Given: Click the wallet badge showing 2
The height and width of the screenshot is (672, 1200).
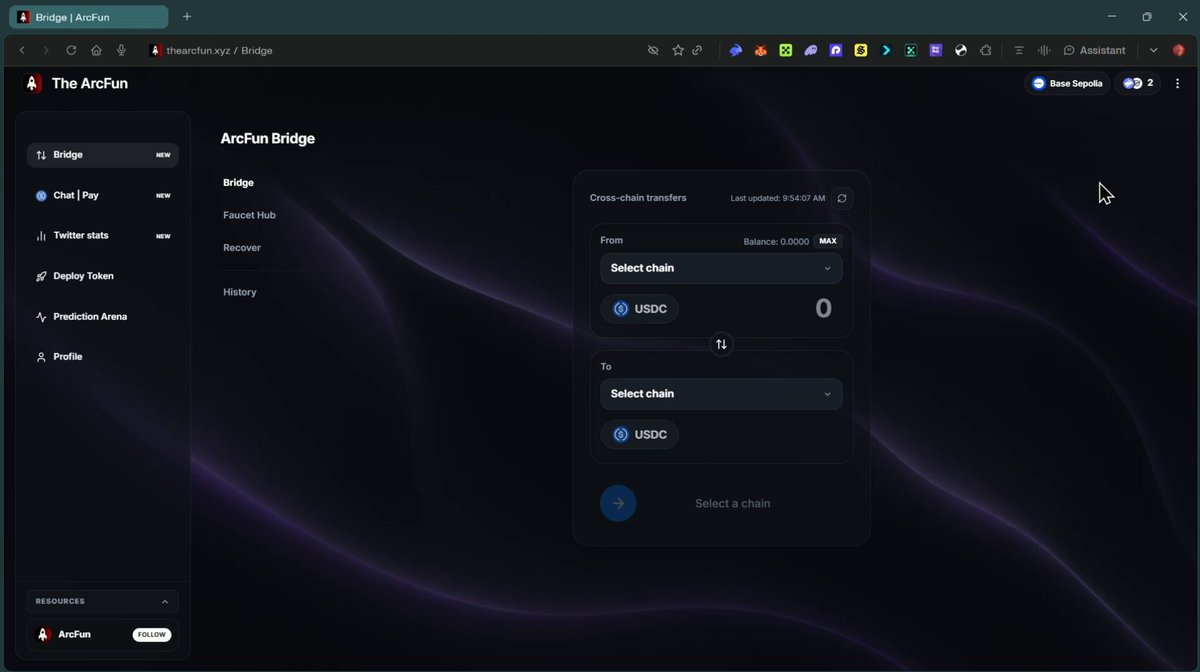Looking at the screenshot, I should 1138,83.
